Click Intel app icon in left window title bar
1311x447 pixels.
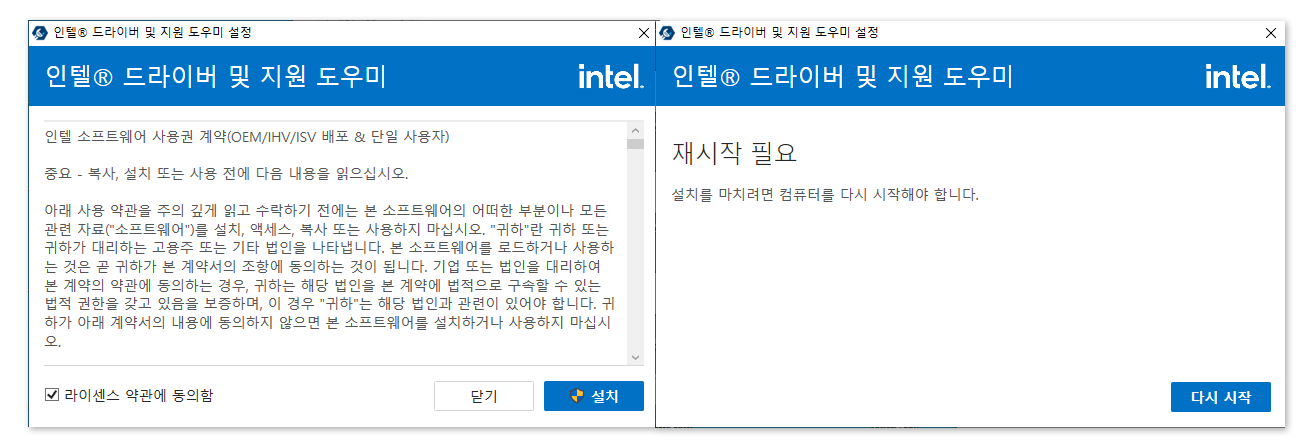click(40, 32)
